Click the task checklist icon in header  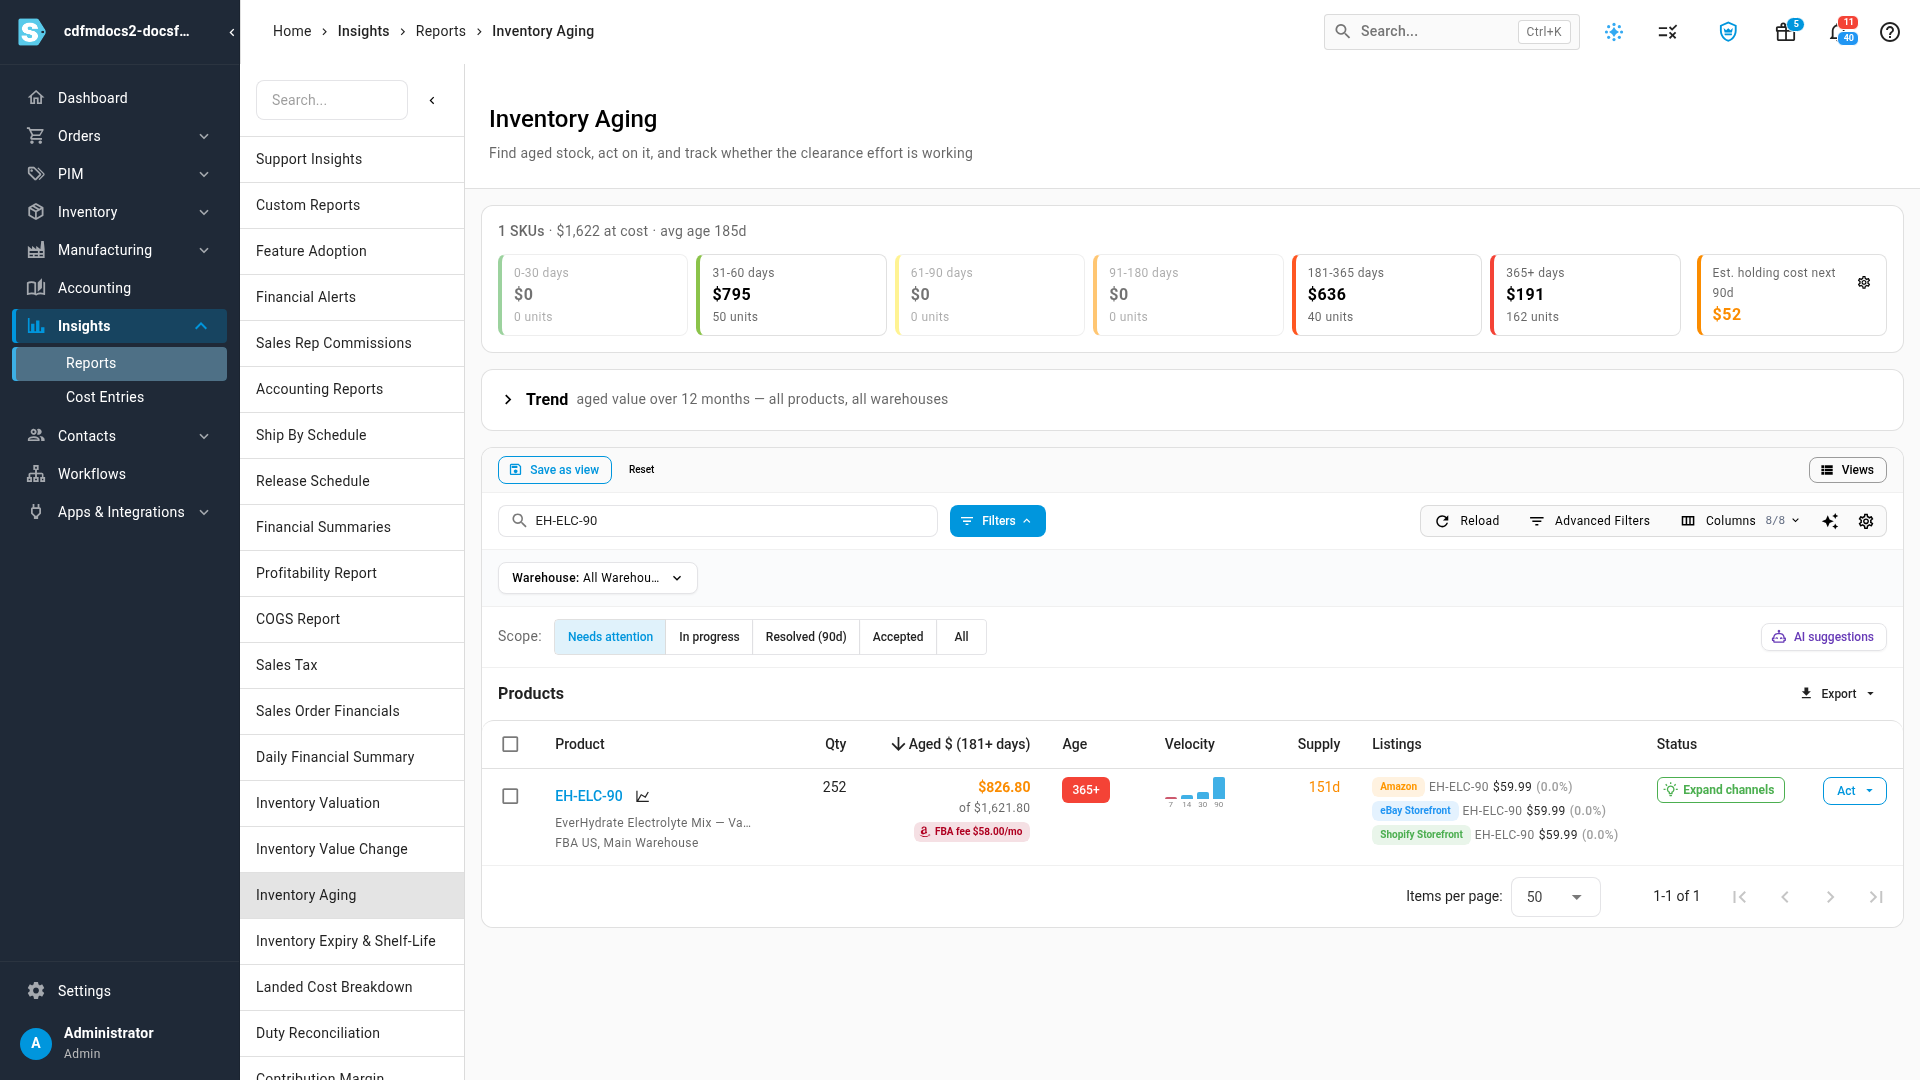[x=1667, y=32]
